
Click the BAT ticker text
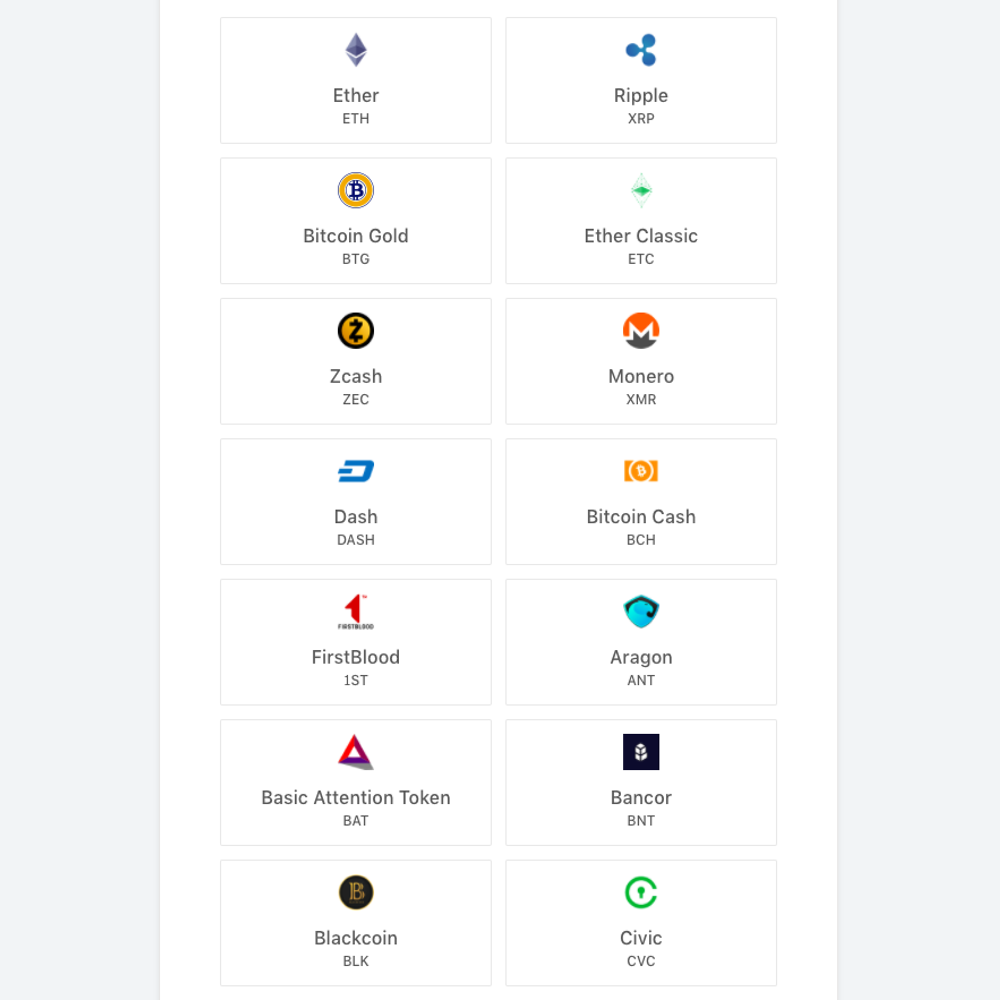coord(356,820)
